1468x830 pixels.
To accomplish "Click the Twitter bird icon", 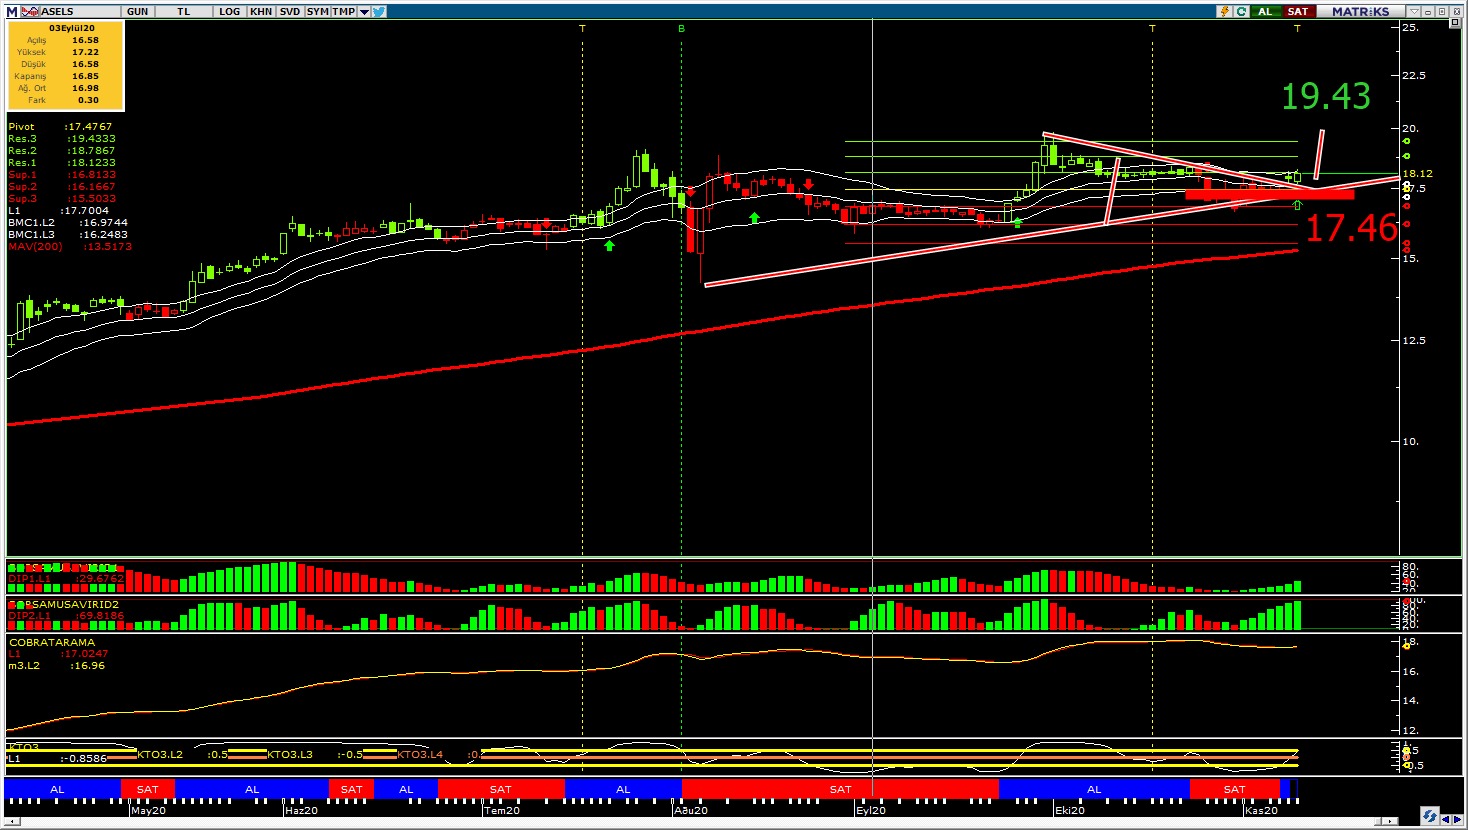I will tap(379, 11).
